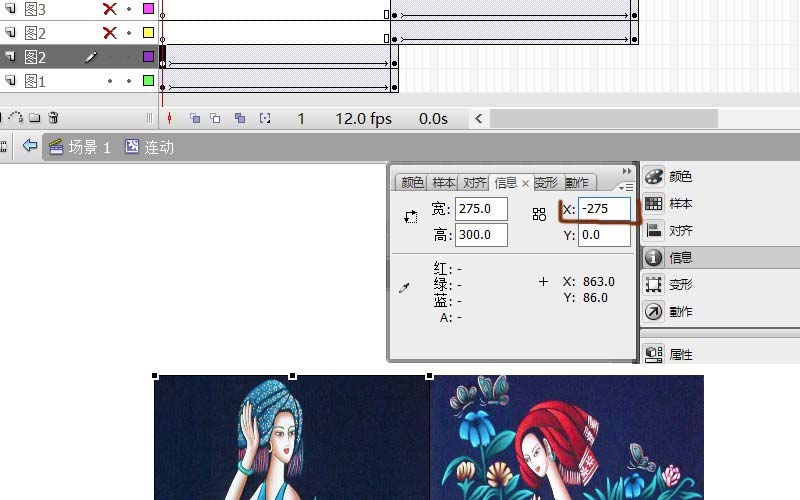Toggle outline on green 图1 swatch
Image resolution: width=800 pixels, height=500 pixels.
148,80
